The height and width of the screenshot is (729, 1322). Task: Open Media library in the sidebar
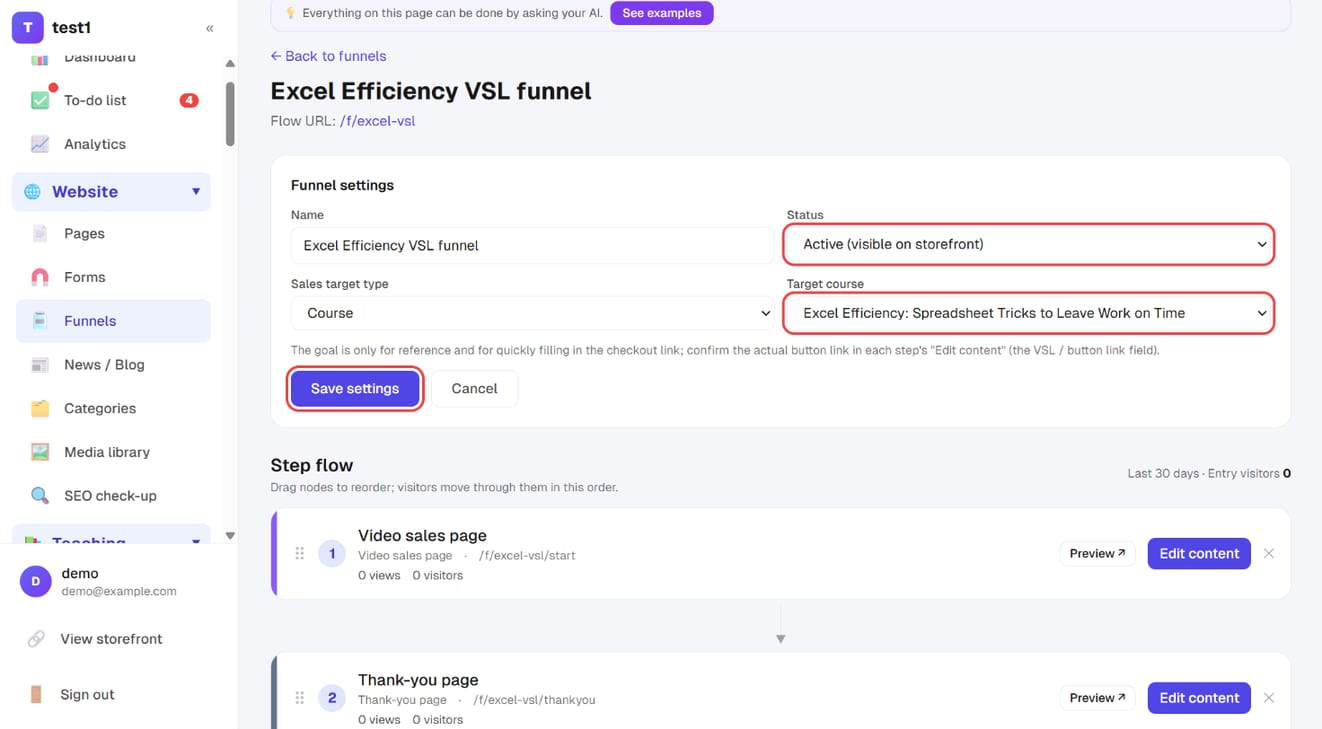[x=112, y=452]
